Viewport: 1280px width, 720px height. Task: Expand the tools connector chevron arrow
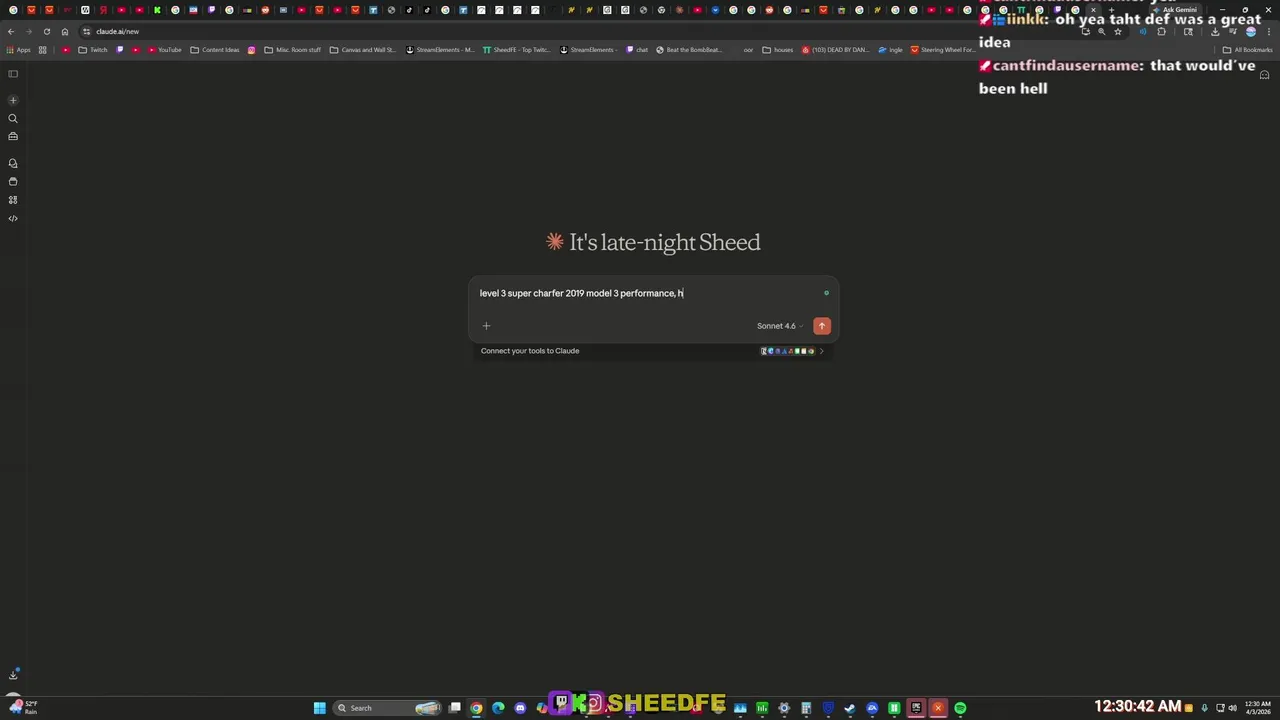822,351
